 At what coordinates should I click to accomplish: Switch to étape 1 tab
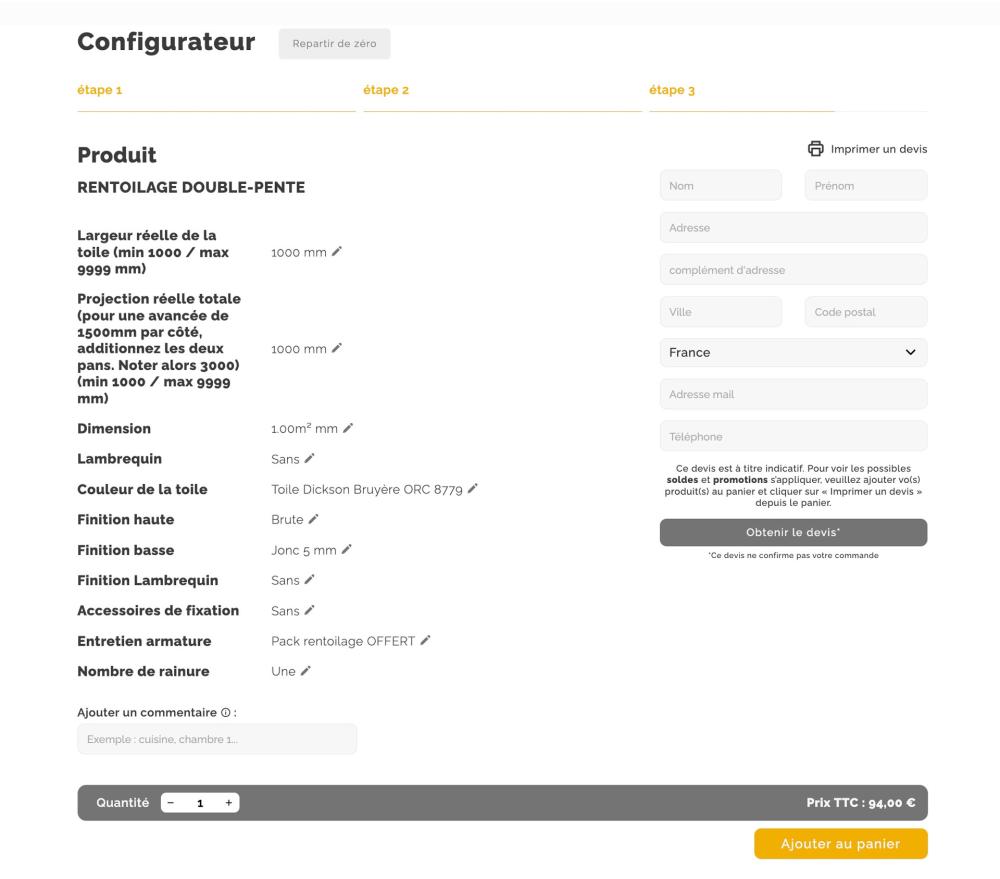pyautogui.click(x=100, y=91)
